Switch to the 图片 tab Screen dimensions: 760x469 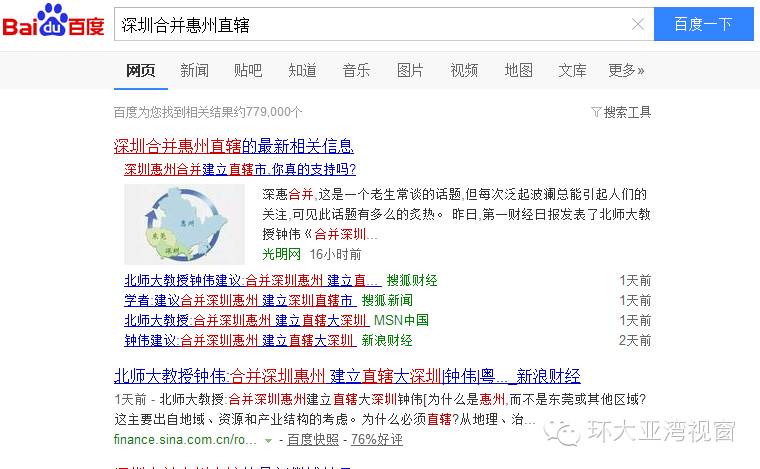click(x=410, y=71)
